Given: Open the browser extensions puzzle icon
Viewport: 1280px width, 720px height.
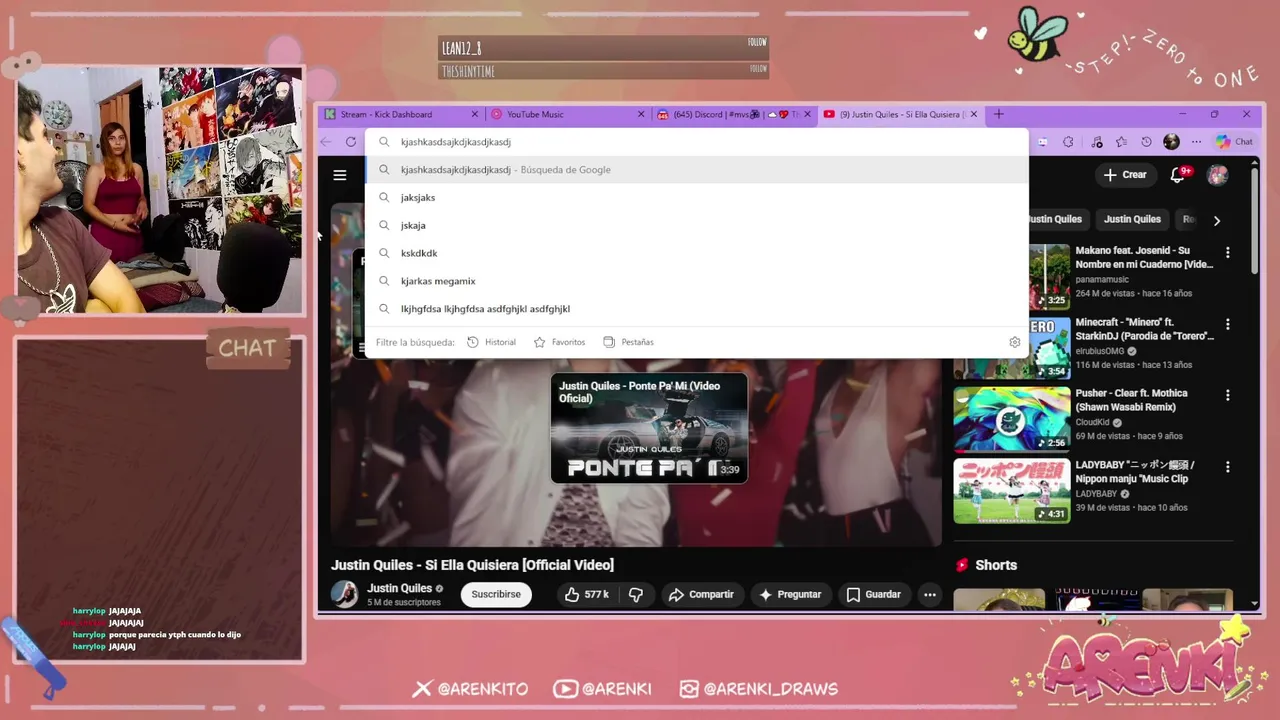Looking at the screenshot, I should point(1068,142).
